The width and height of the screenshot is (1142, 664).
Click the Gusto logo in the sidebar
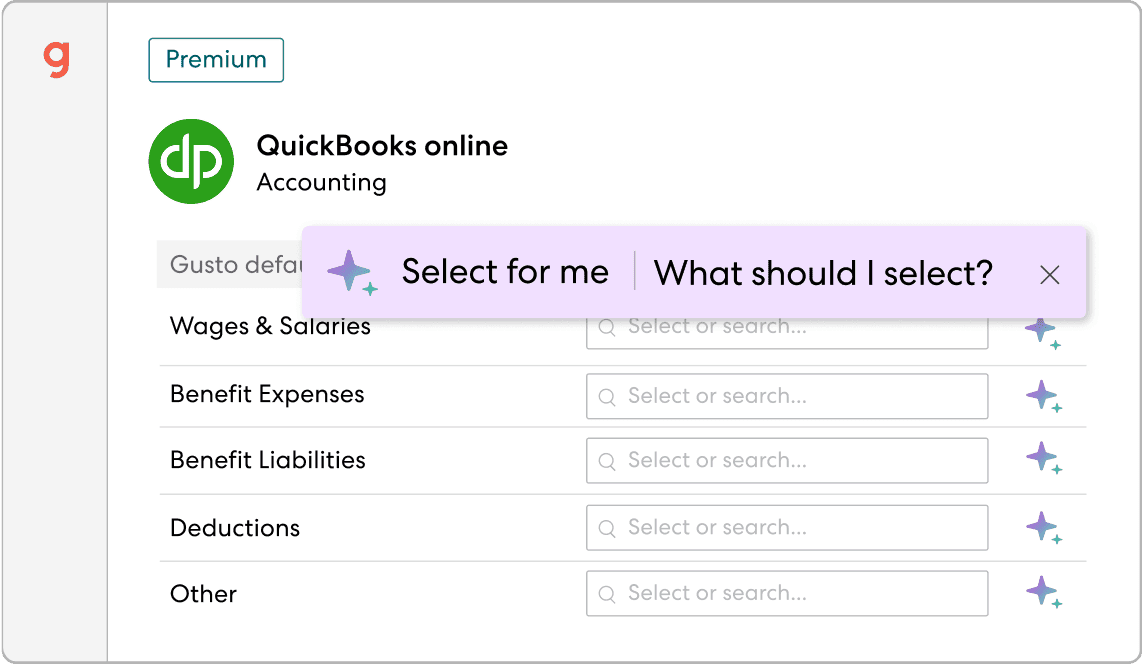[57, 60]
